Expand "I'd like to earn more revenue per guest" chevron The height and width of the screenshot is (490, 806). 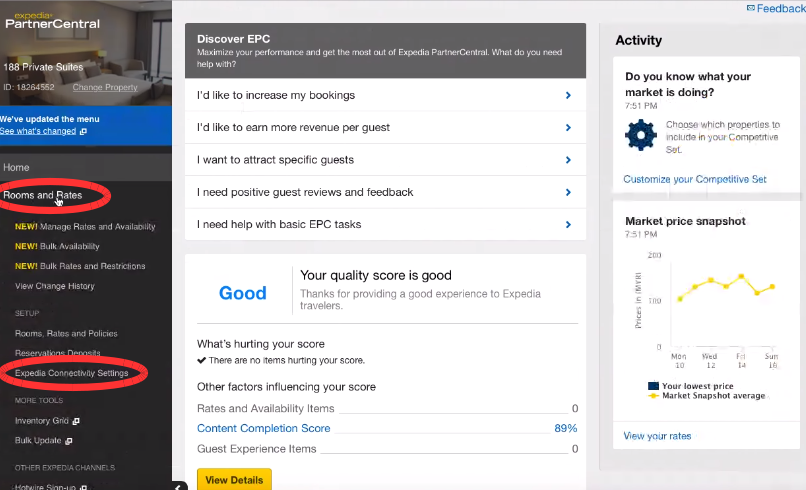point(568,128)
